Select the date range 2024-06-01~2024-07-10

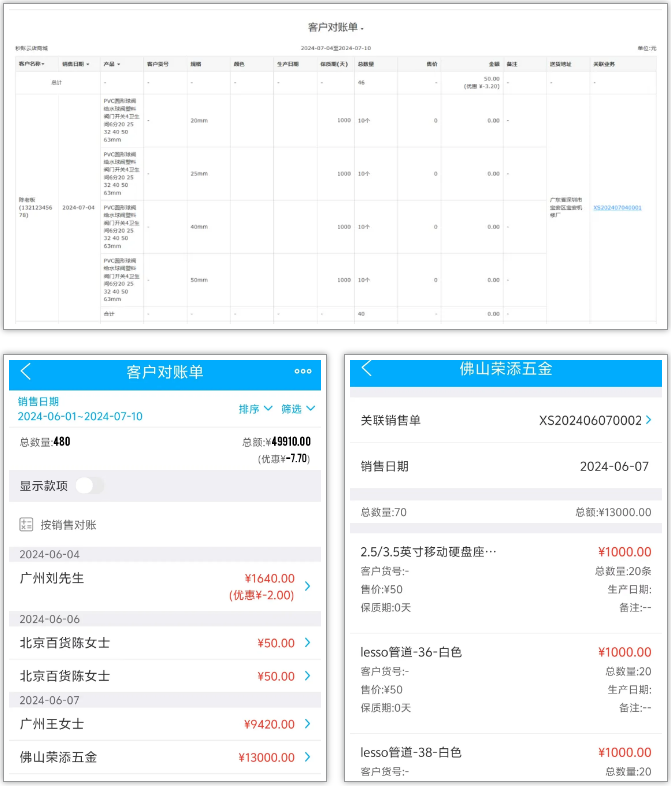(80, 417)
